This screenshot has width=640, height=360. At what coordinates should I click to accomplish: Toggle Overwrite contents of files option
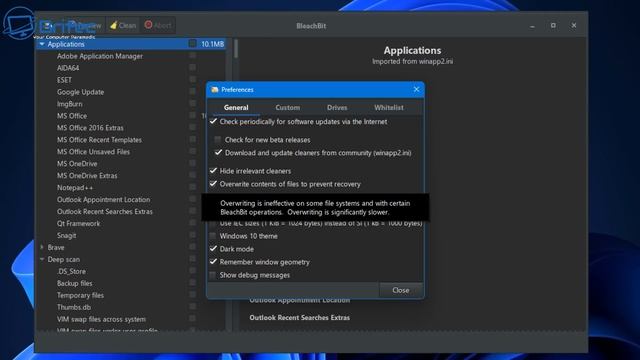tap(213, 184)
